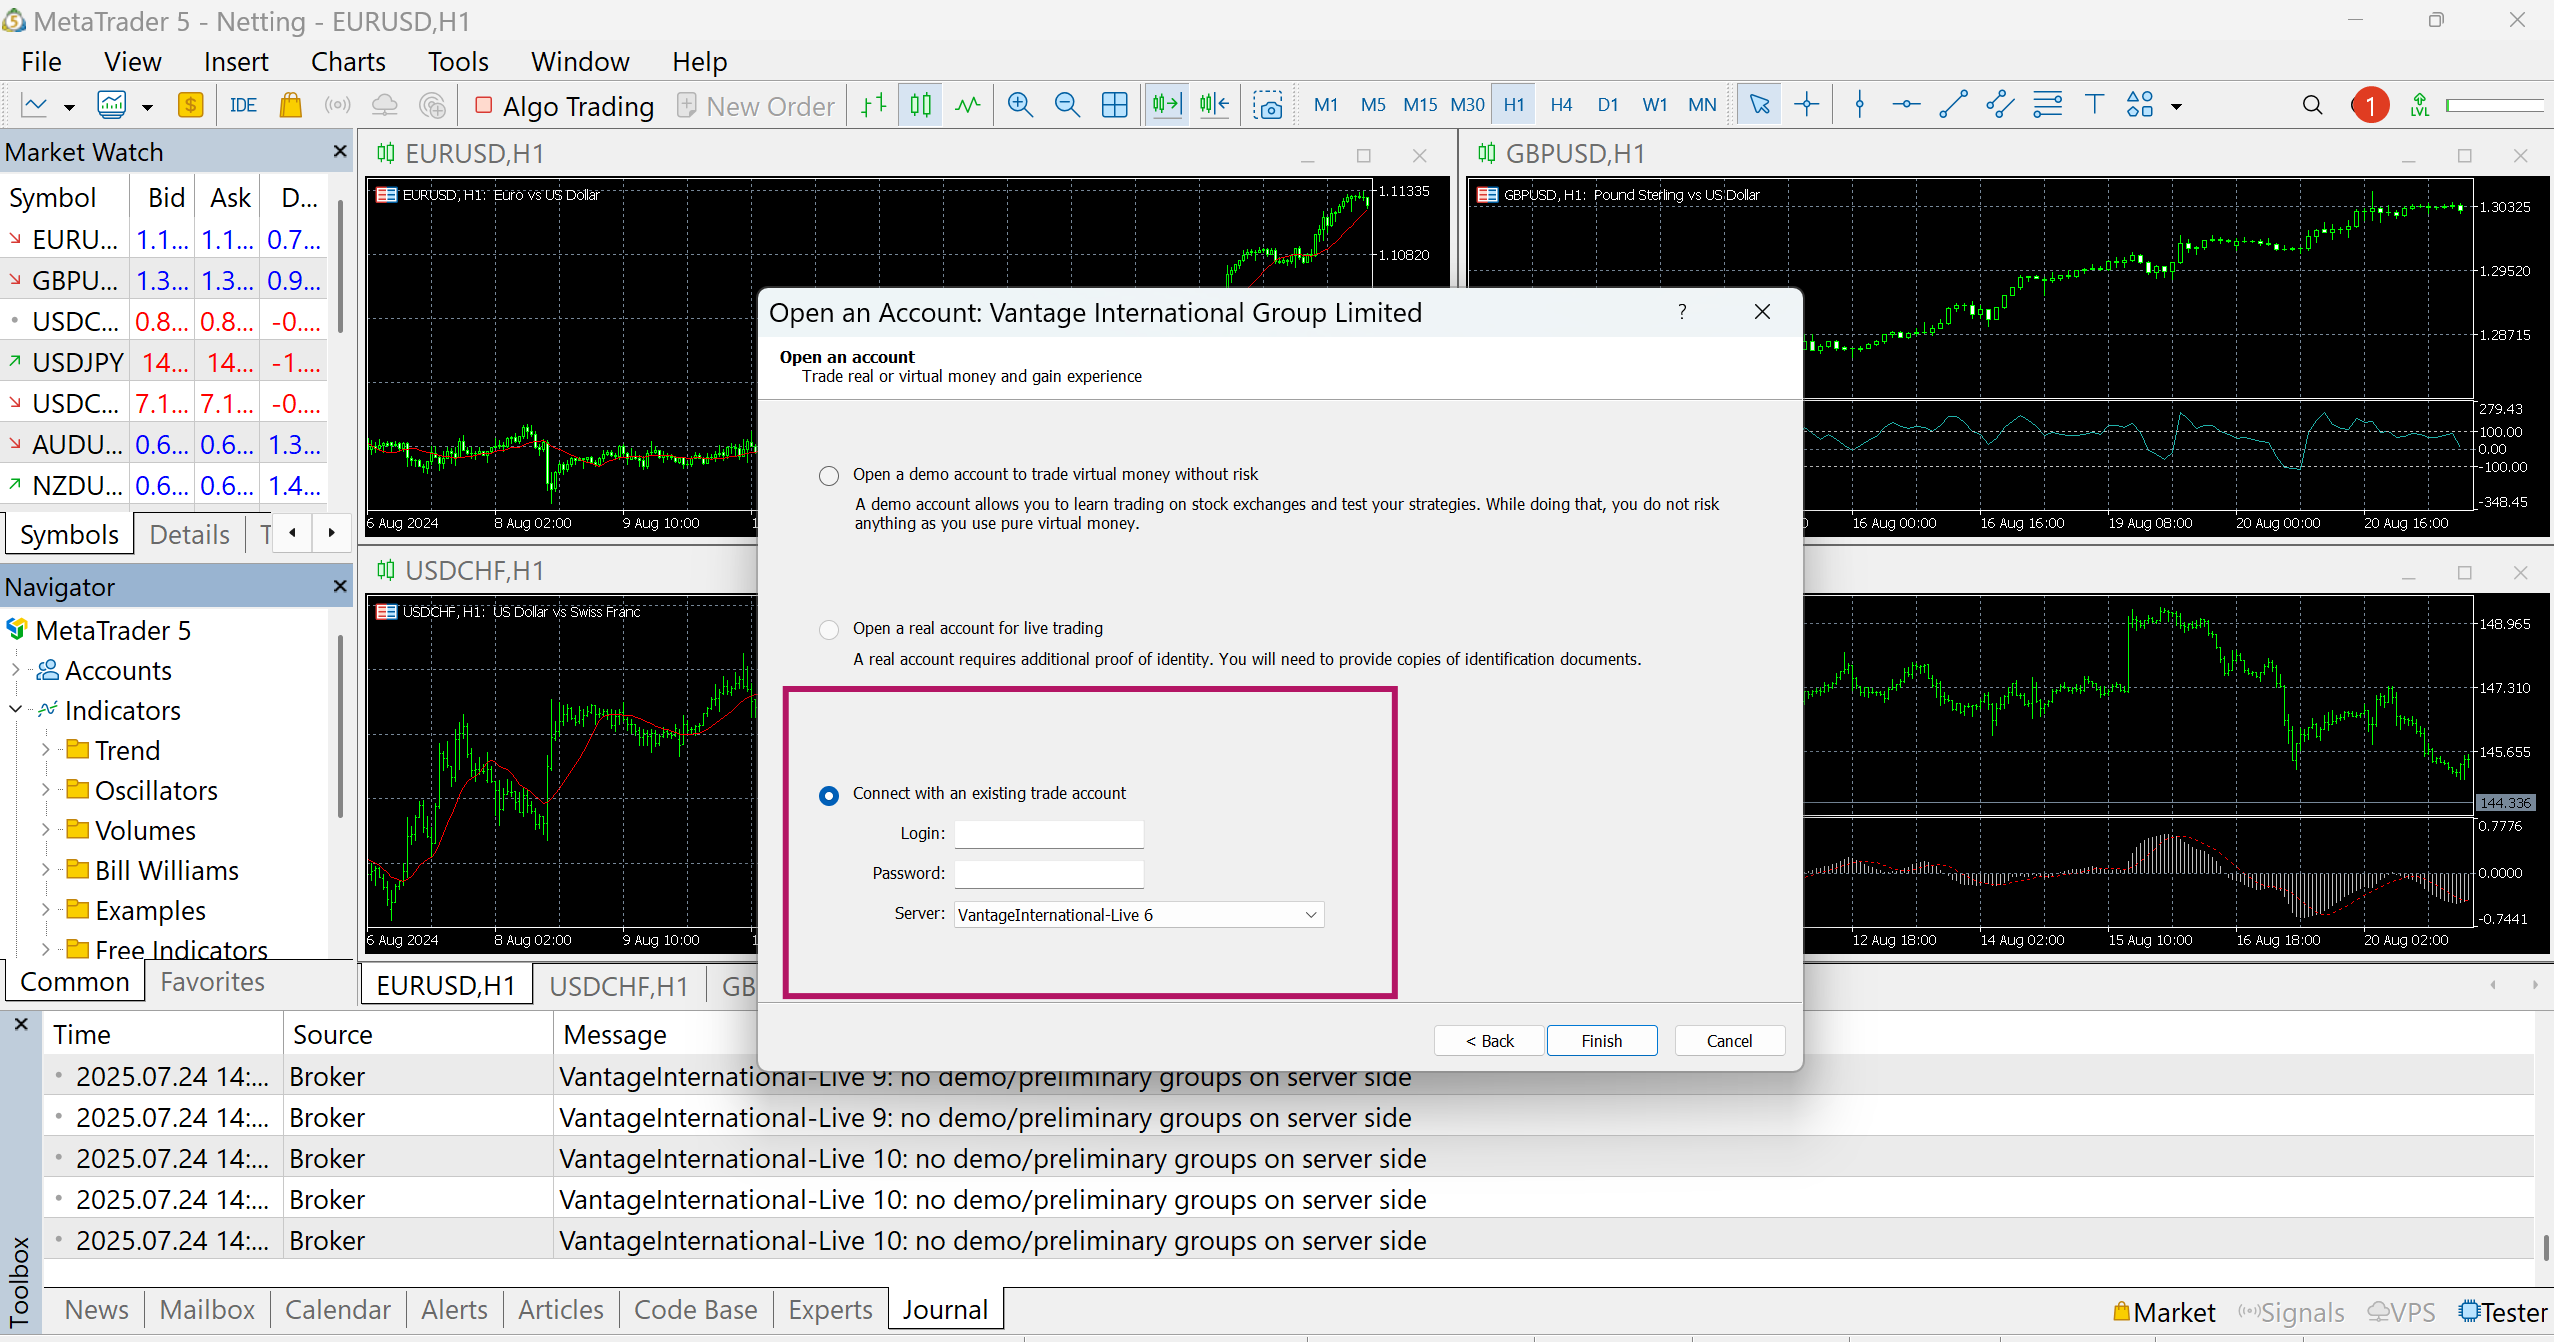Expand the Accounts tree node

pyautogui.click(x=16, y=670)
